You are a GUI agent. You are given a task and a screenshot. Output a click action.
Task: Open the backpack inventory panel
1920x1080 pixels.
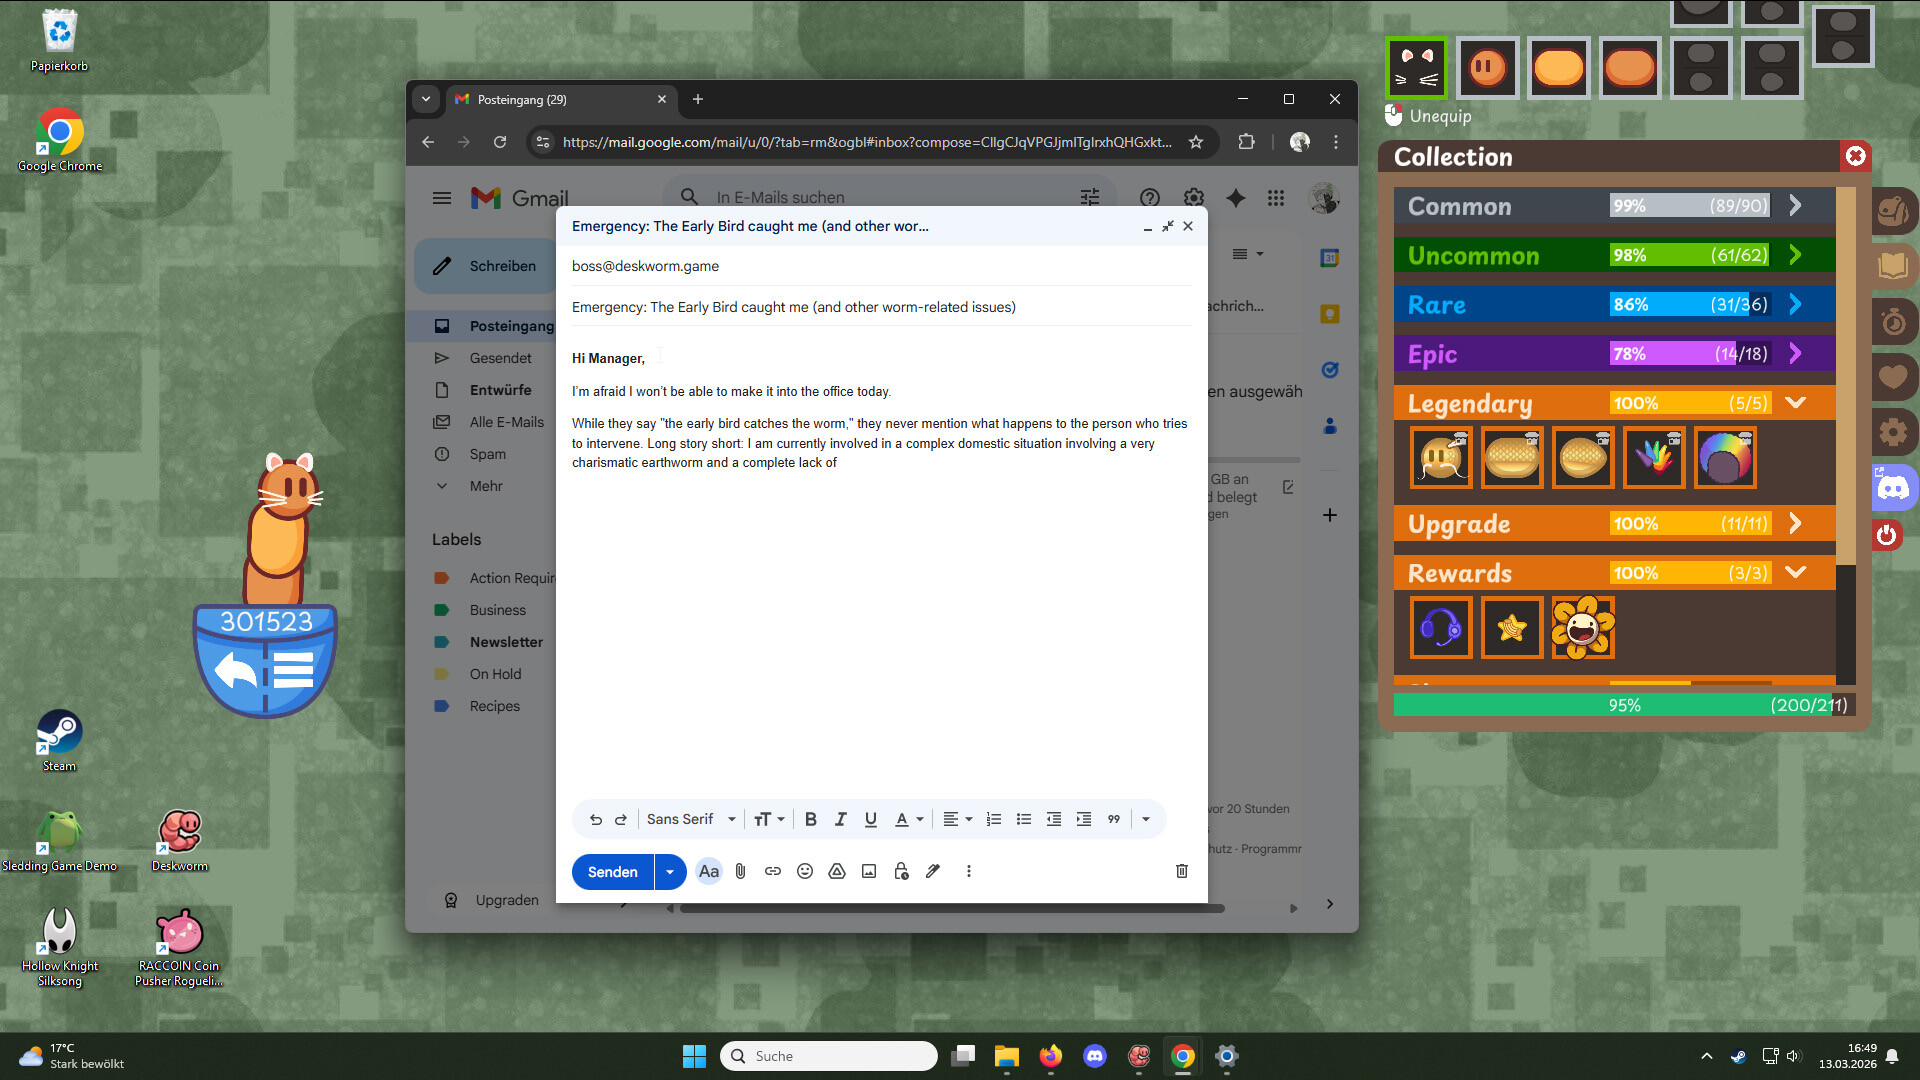tap(1894, 211)
